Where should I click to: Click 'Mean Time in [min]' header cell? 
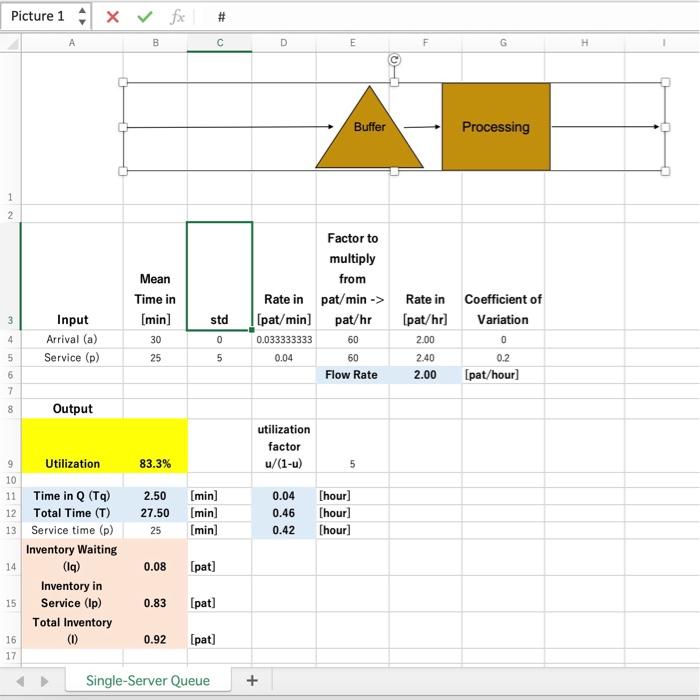pyautogui.click(x=155, y=276)
